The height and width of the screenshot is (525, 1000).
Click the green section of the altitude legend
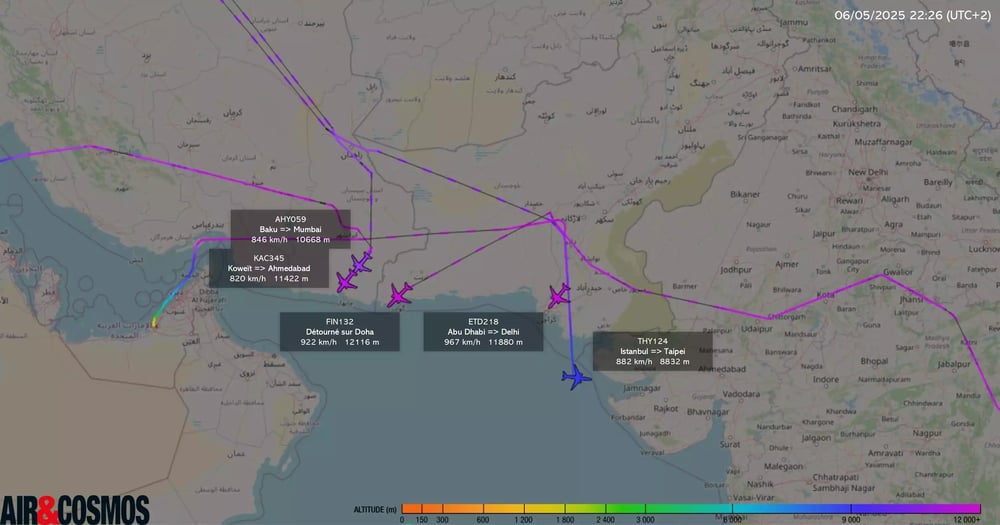click(625, 508)
